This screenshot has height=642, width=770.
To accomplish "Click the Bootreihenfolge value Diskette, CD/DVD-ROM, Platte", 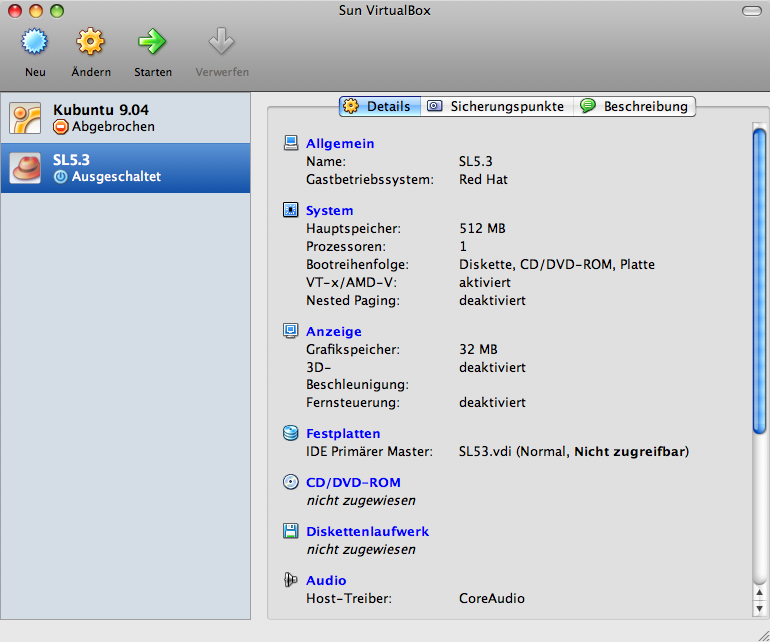I will click(x=557, y=264).
